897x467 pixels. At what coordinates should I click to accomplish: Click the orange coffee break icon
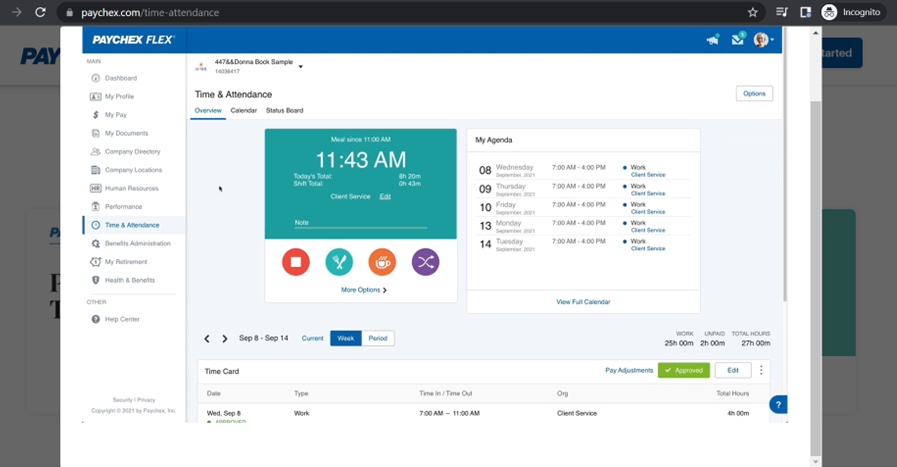[x=382, y=262]
